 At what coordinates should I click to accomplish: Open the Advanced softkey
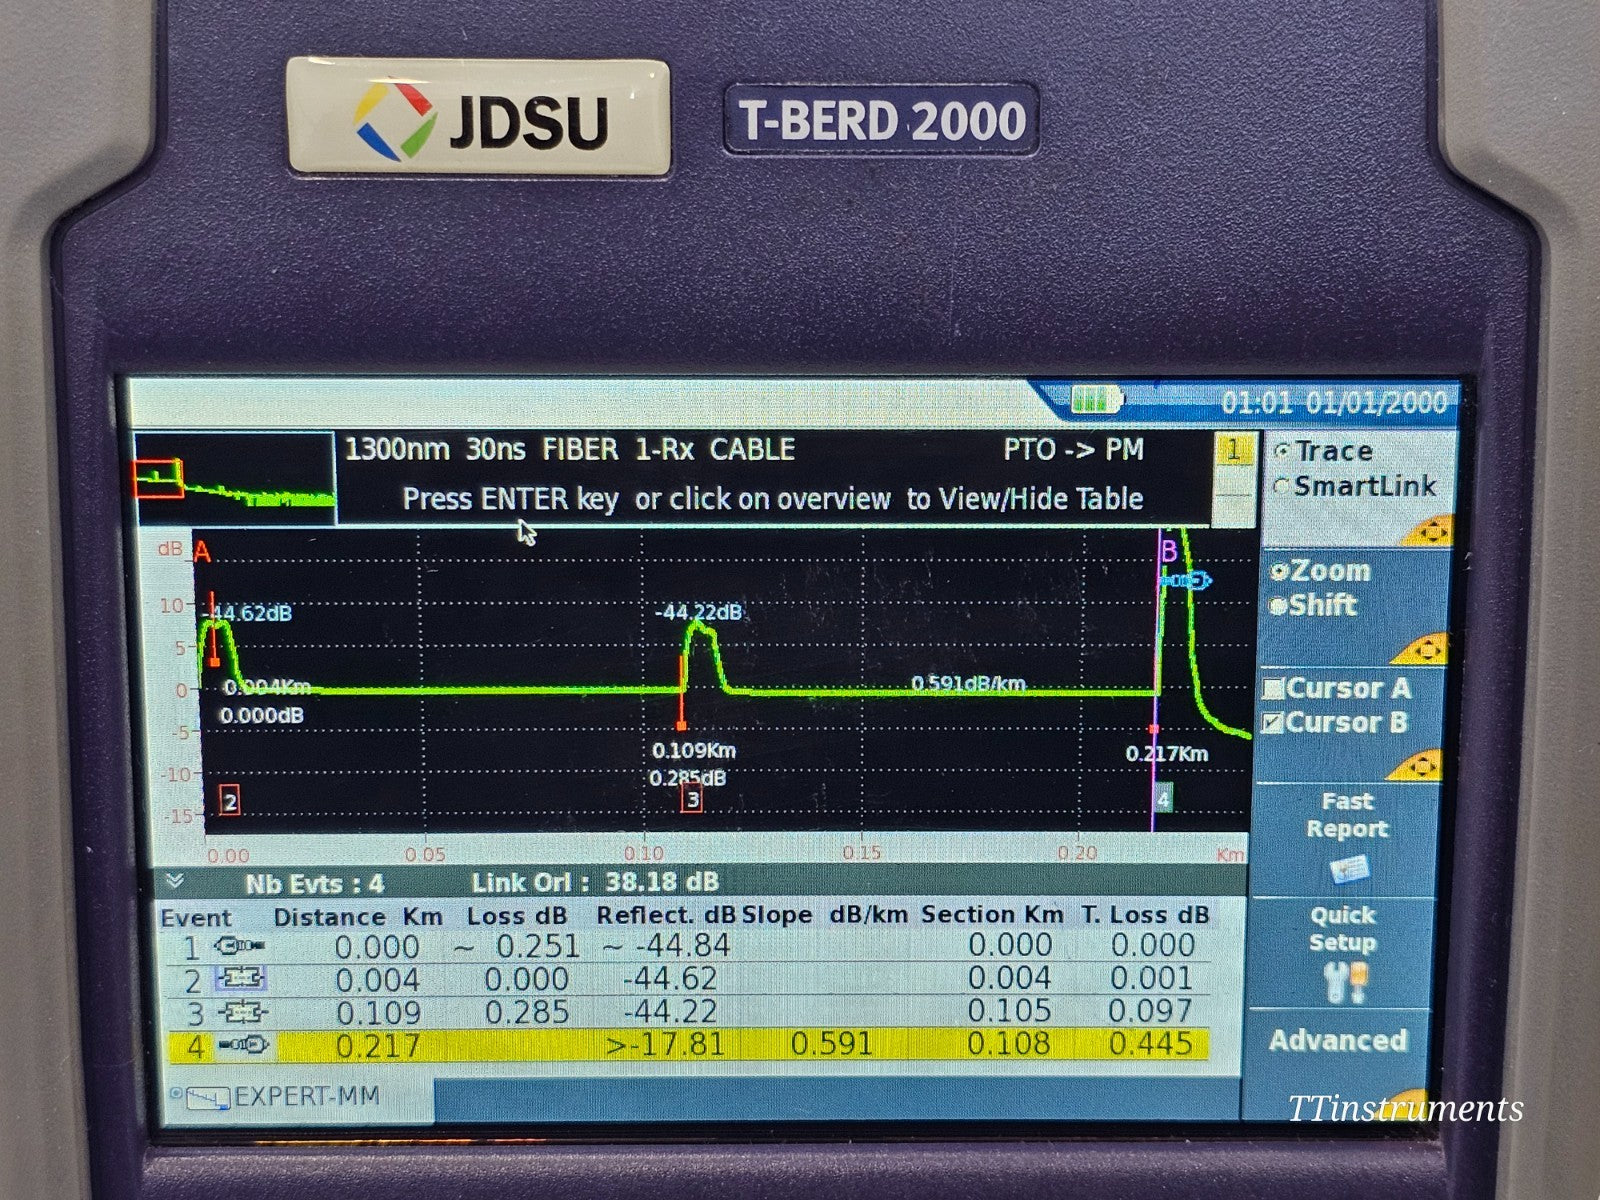pyautogui.click(x=1337, y=1040)
